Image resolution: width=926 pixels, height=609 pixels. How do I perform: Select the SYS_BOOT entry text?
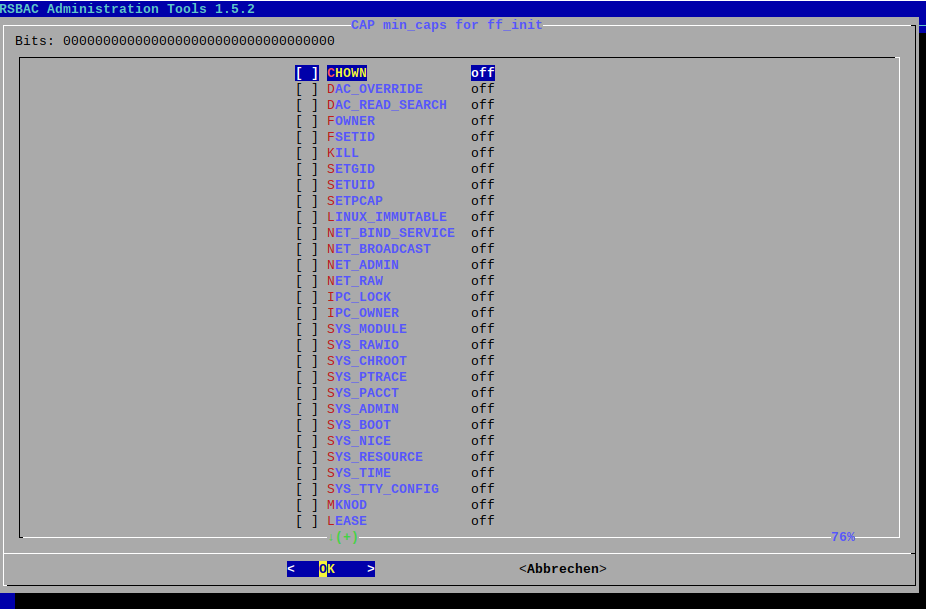pos(358,425)
